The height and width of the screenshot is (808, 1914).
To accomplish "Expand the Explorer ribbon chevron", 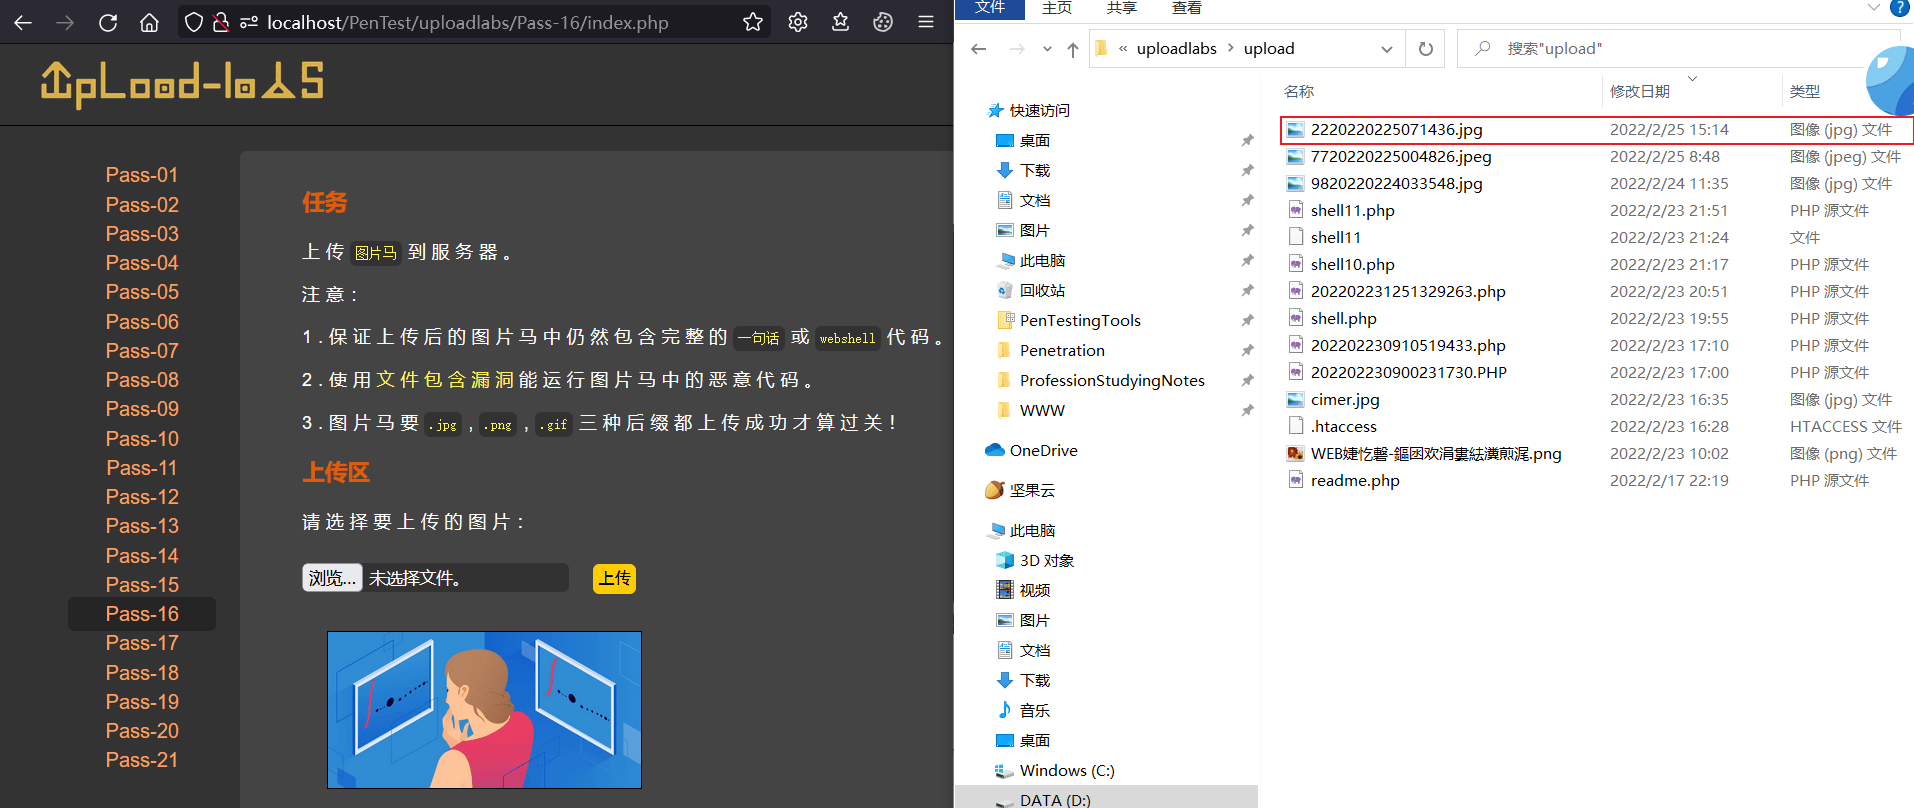I will [1874, 8].
